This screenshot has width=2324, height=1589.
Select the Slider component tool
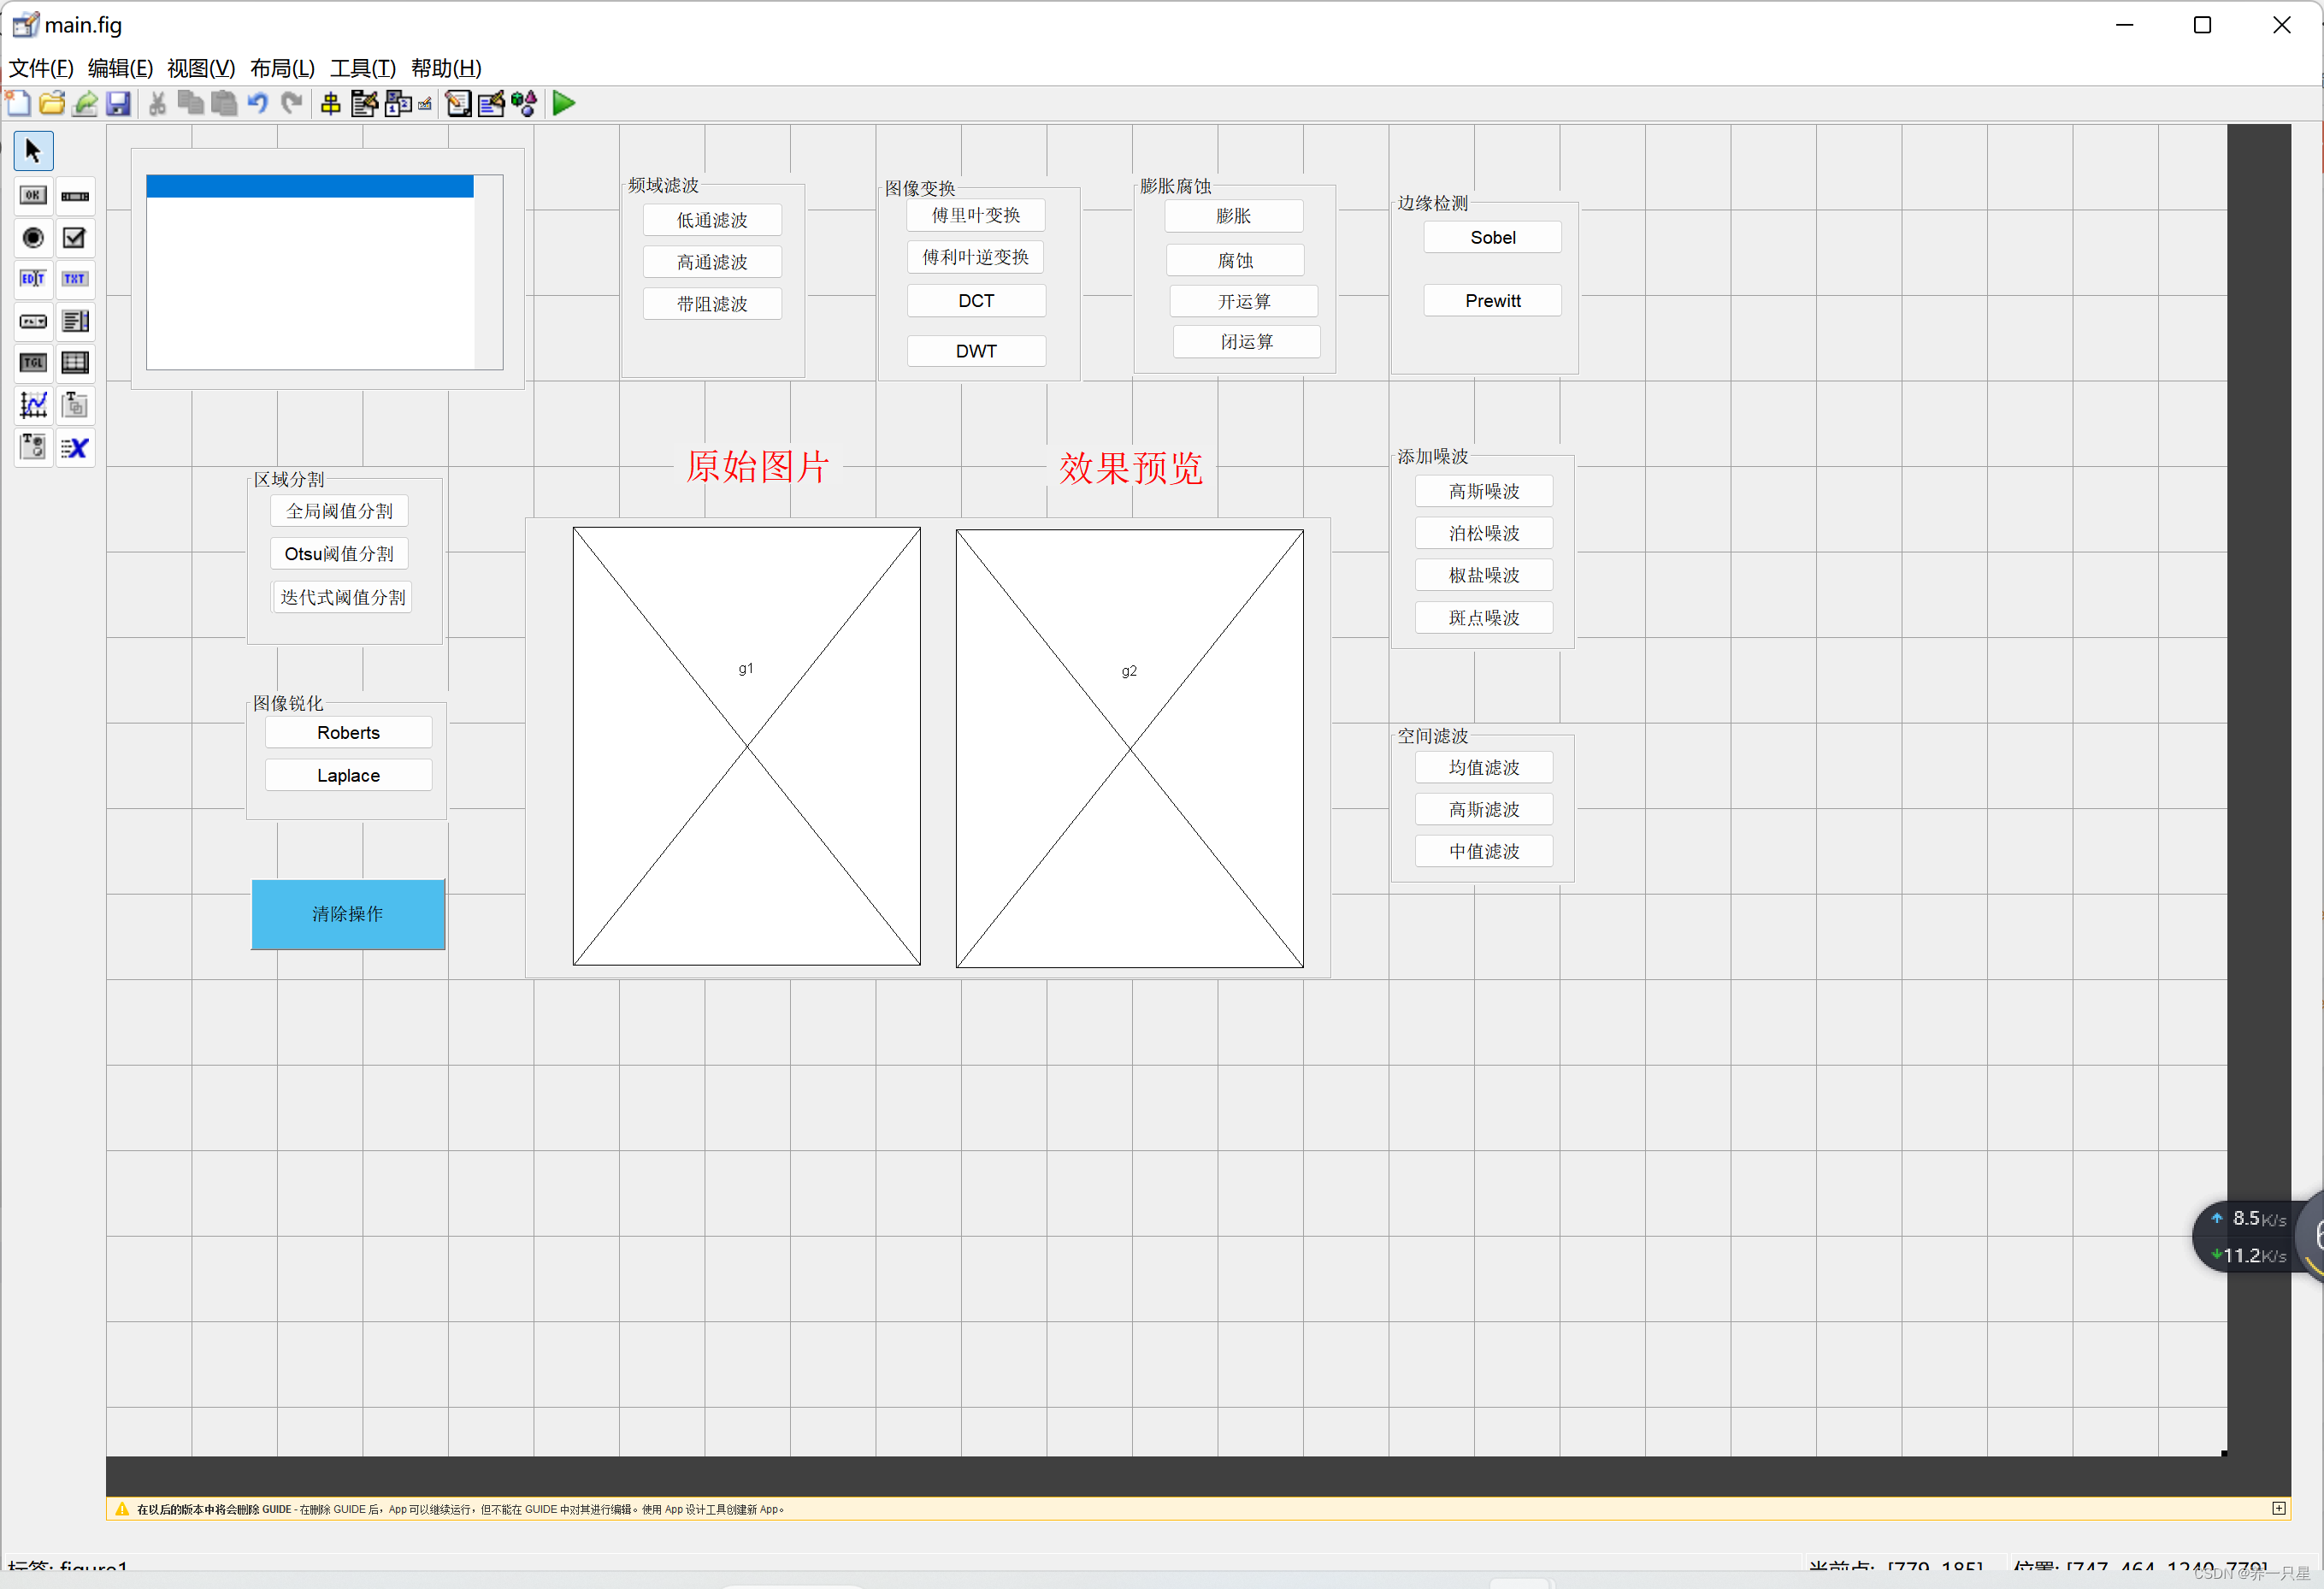75,196
